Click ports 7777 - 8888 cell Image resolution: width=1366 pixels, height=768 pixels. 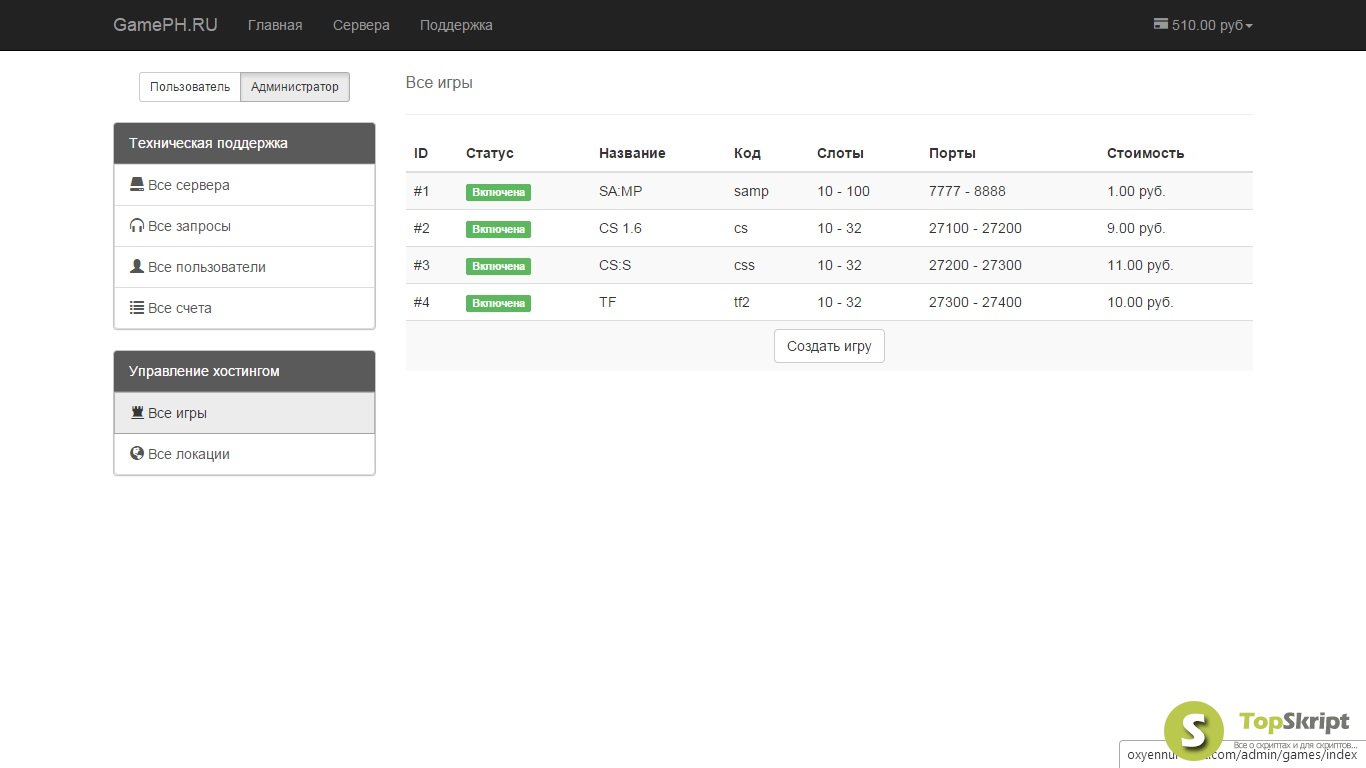(x=967, y=191)
